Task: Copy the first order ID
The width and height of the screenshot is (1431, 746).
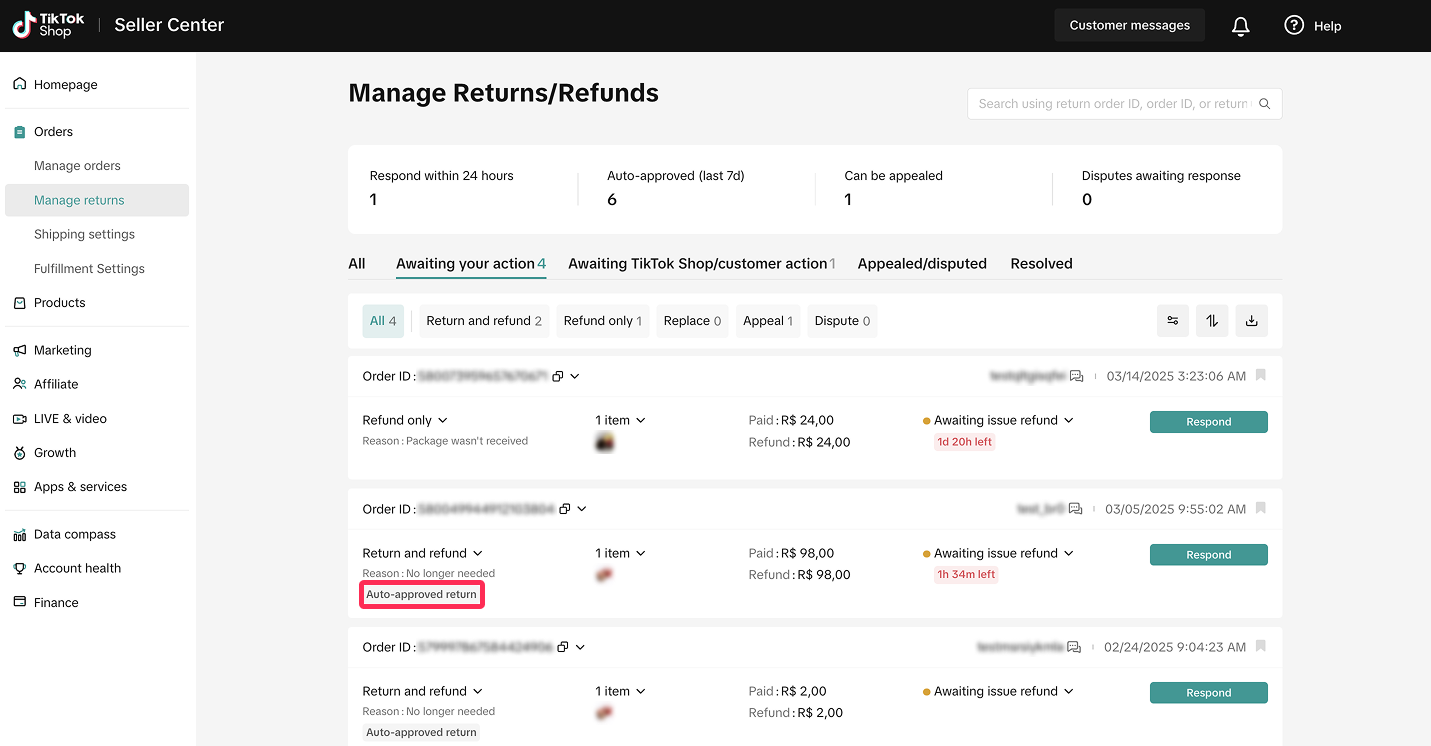Action: 558,376
